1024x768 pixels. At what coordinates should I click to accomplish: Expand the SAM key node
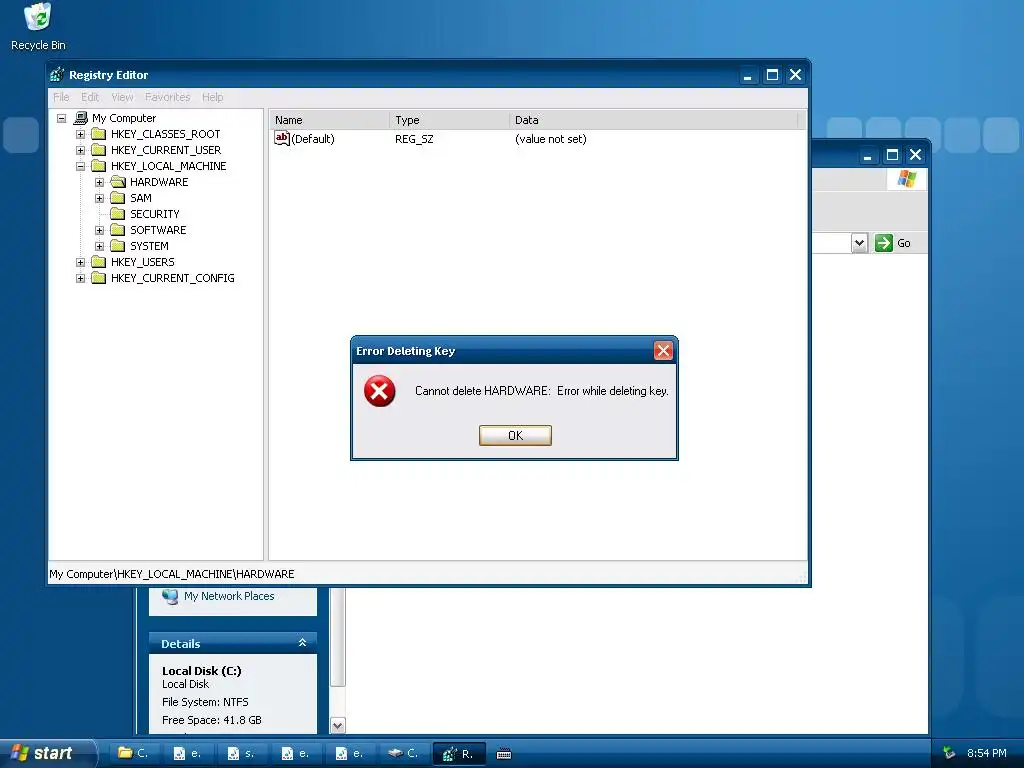tap(99, 199)
